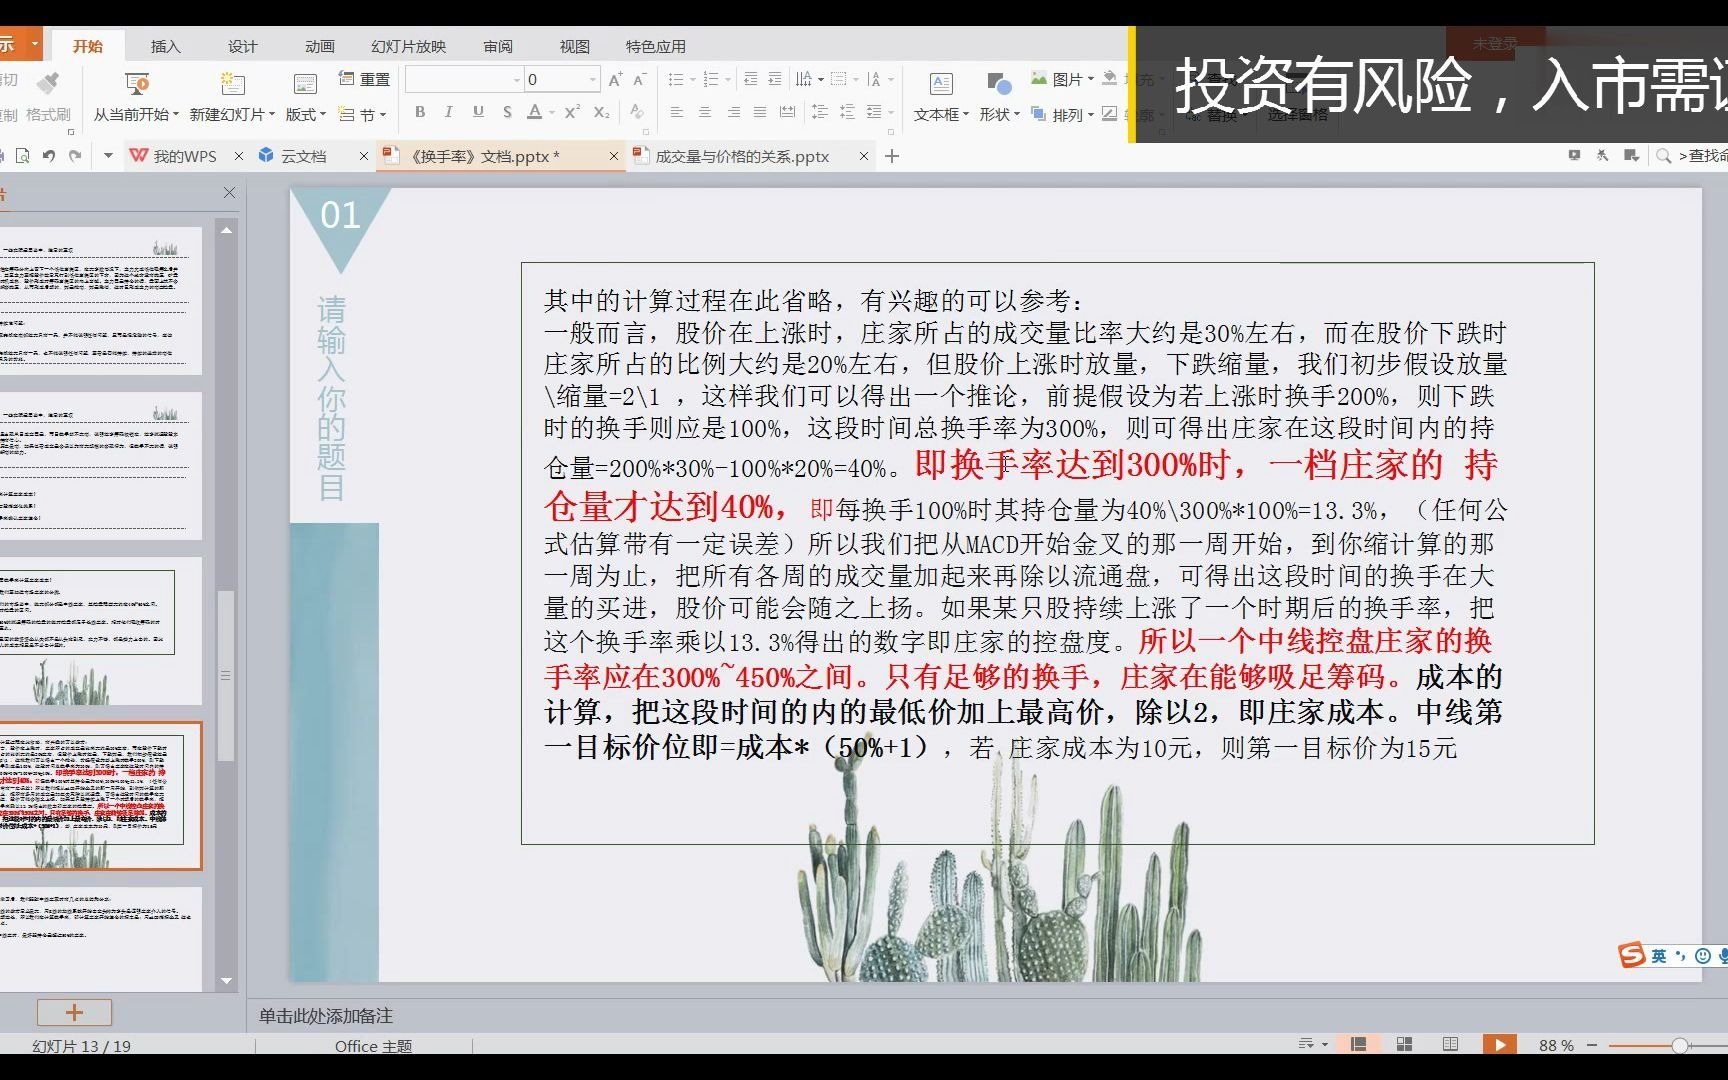1728x1080 pixels.
Task: Switch to Normal view in the status bar
Action: coord(1358,1044)
